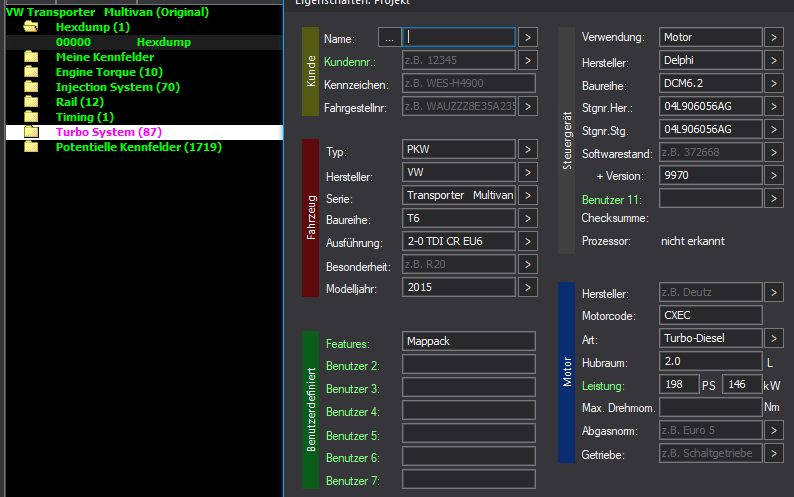Open the Verwendung Motor arrow menu

[774, 37]
